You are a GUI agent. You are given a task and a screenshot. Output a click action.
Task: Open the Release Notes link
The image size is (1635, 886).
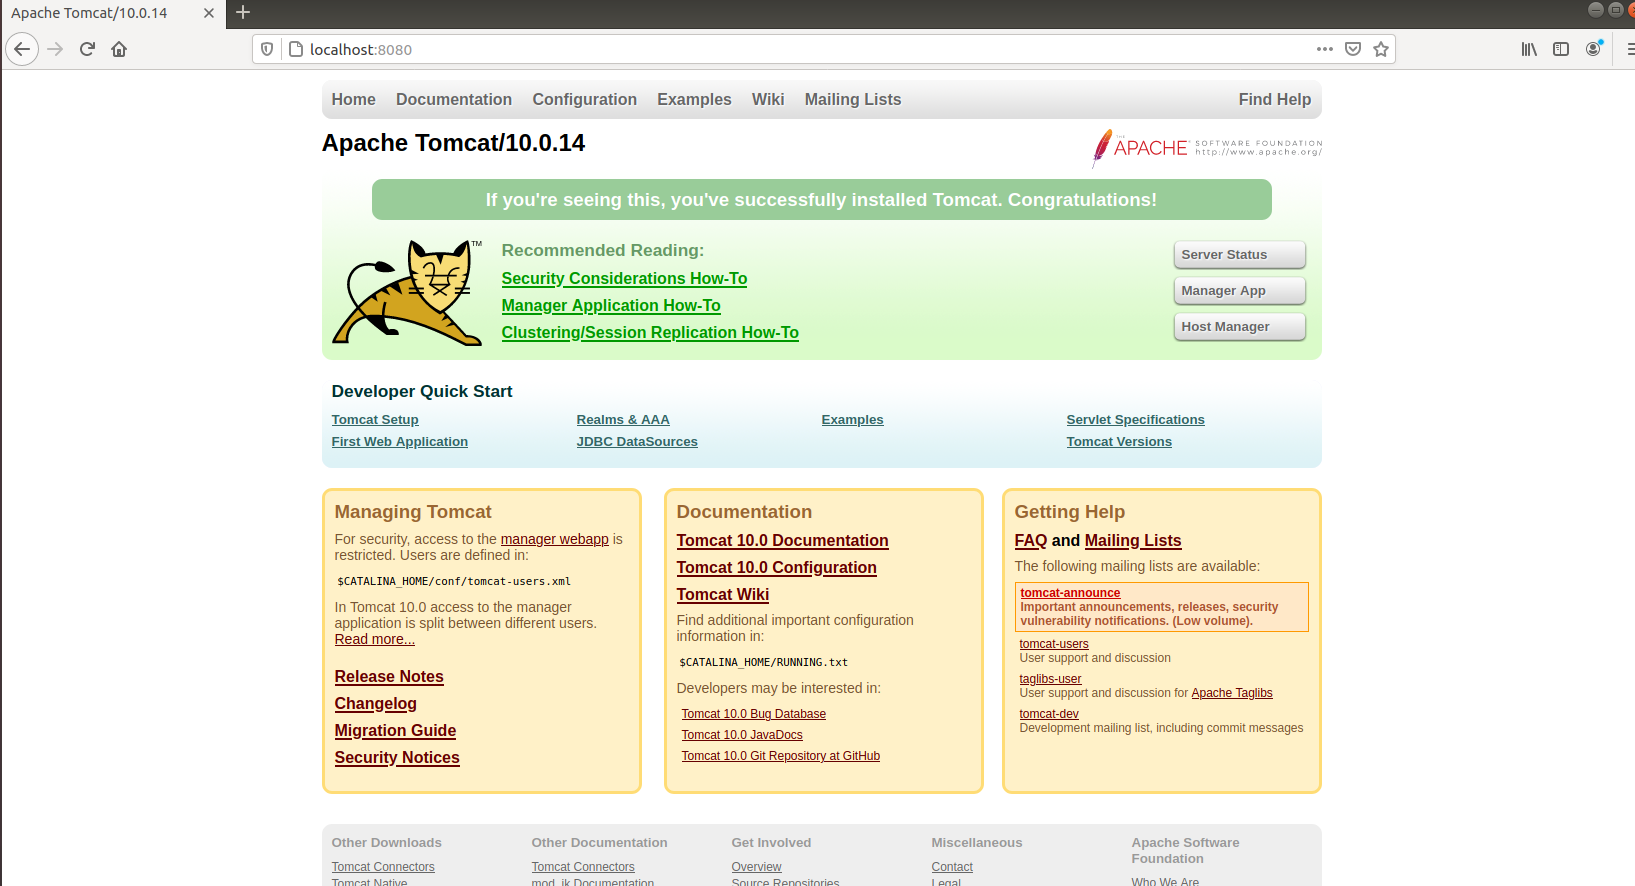coord(389,677)
